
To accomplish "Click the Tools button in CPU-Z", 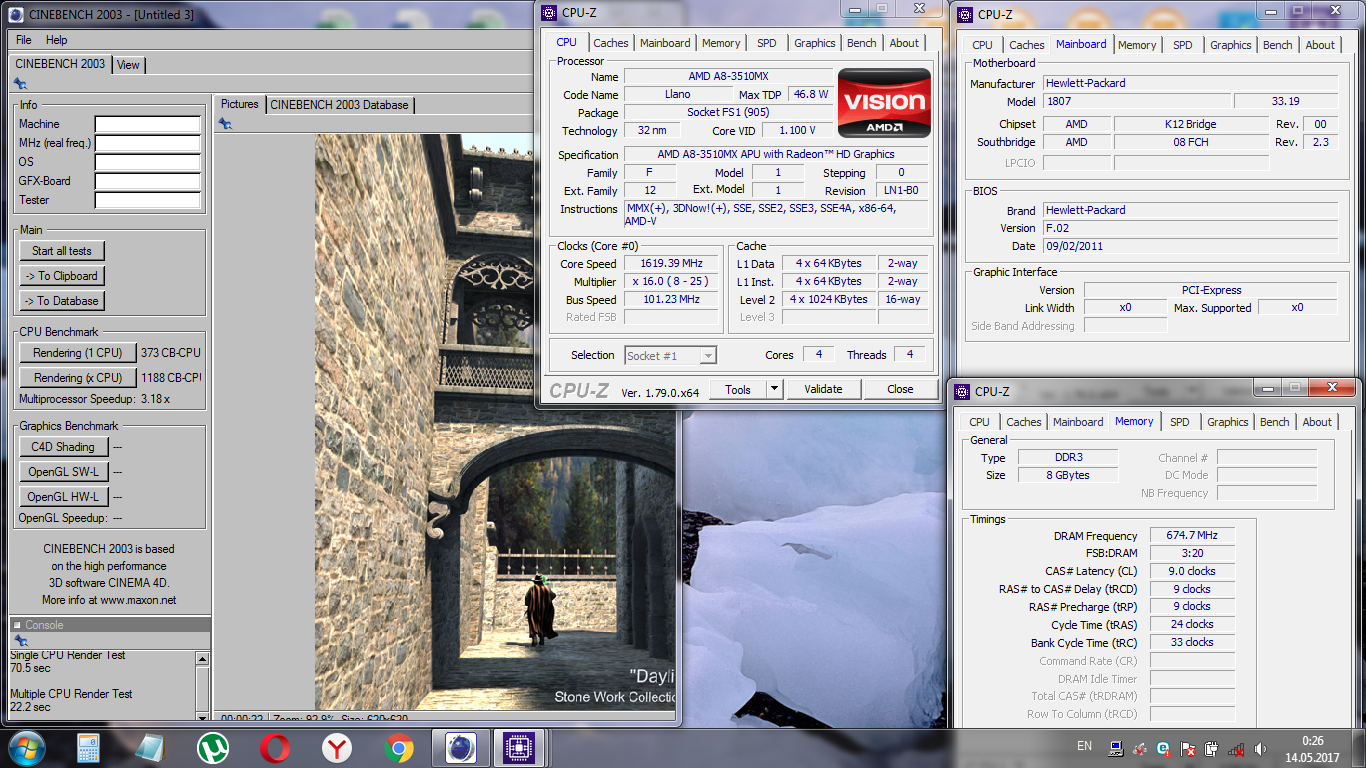I will [x=738, y=389].
